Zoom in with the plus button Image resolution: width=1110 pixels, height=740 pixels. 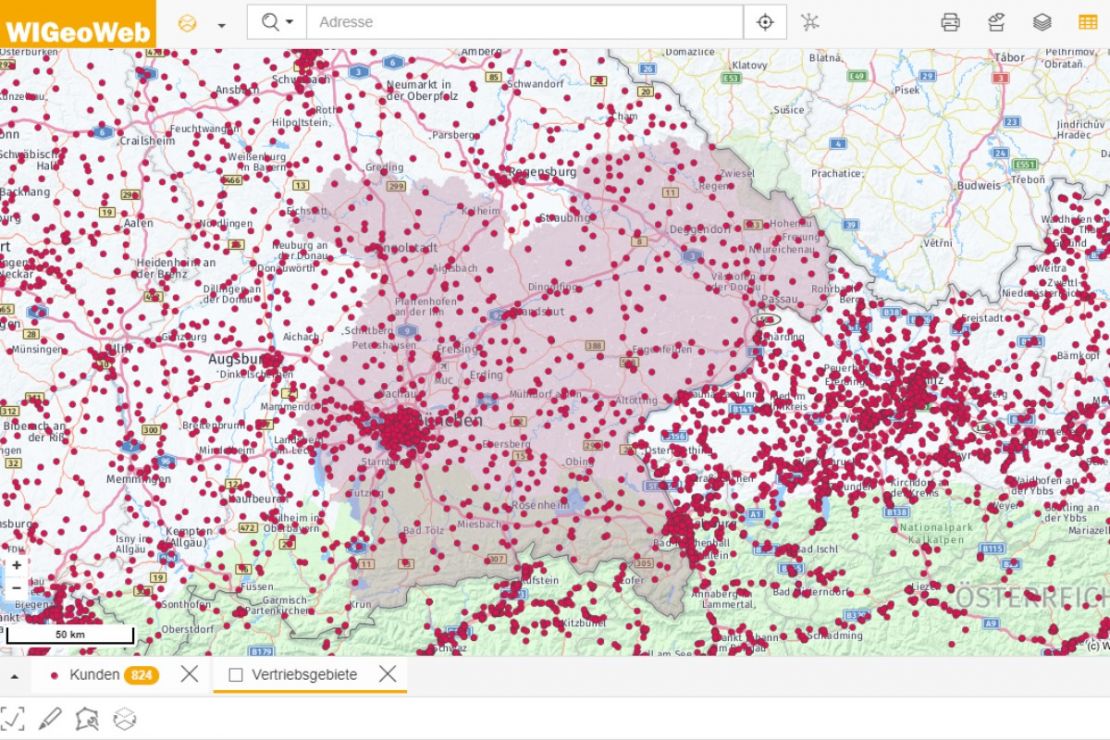16,565
